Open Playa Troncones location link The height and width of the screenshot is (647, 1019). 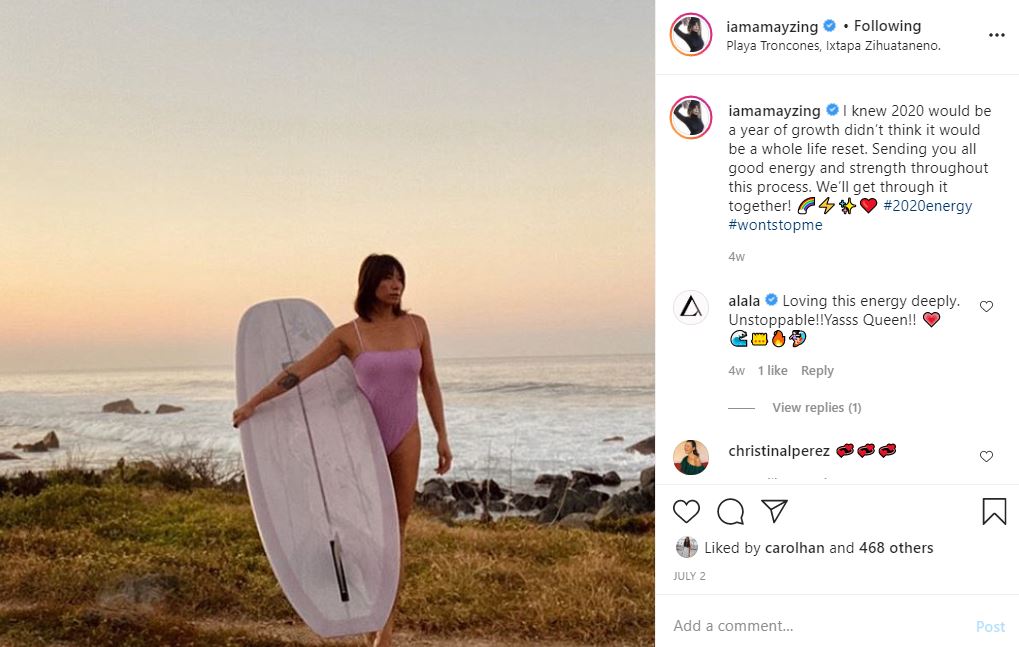click(833, 46)
